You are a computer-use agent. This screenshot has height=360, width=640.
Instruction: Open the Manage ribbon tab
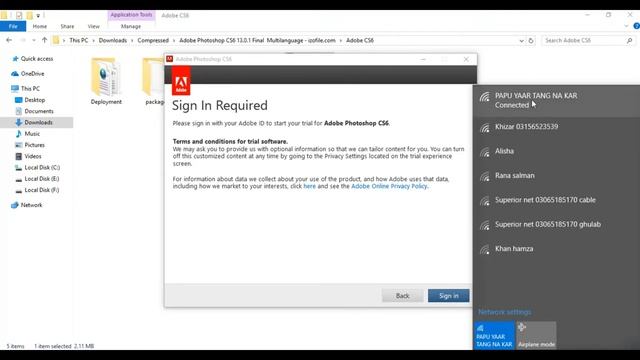[131, 26]
